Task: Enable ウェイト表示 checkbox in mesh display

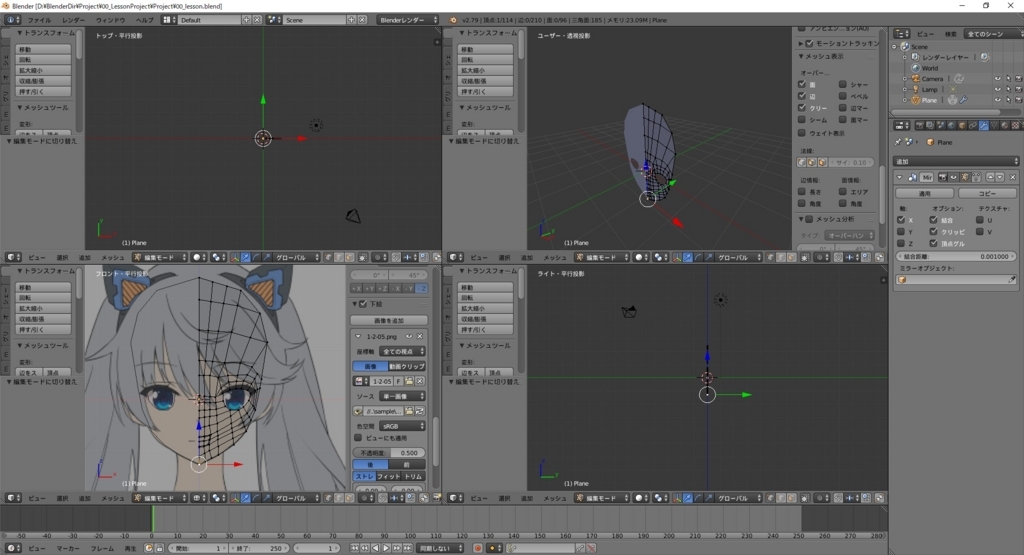Action: tap(802, 133)
